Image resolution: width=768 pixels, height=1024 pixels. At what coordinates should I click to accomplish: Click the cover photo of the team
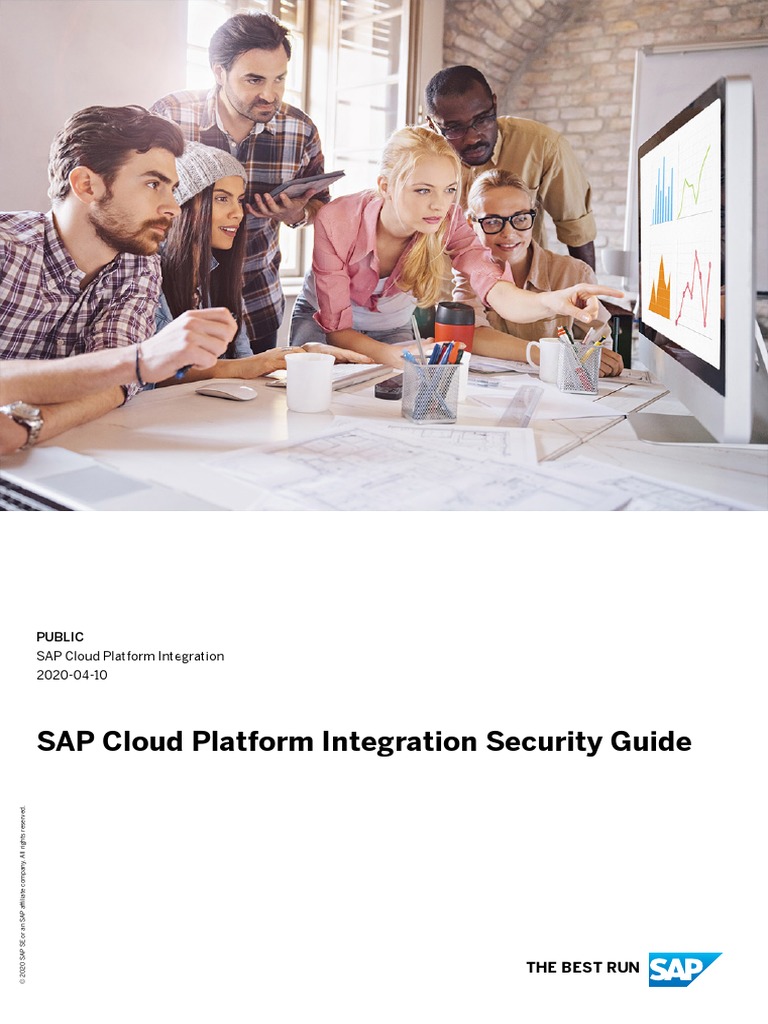[384, 255]
